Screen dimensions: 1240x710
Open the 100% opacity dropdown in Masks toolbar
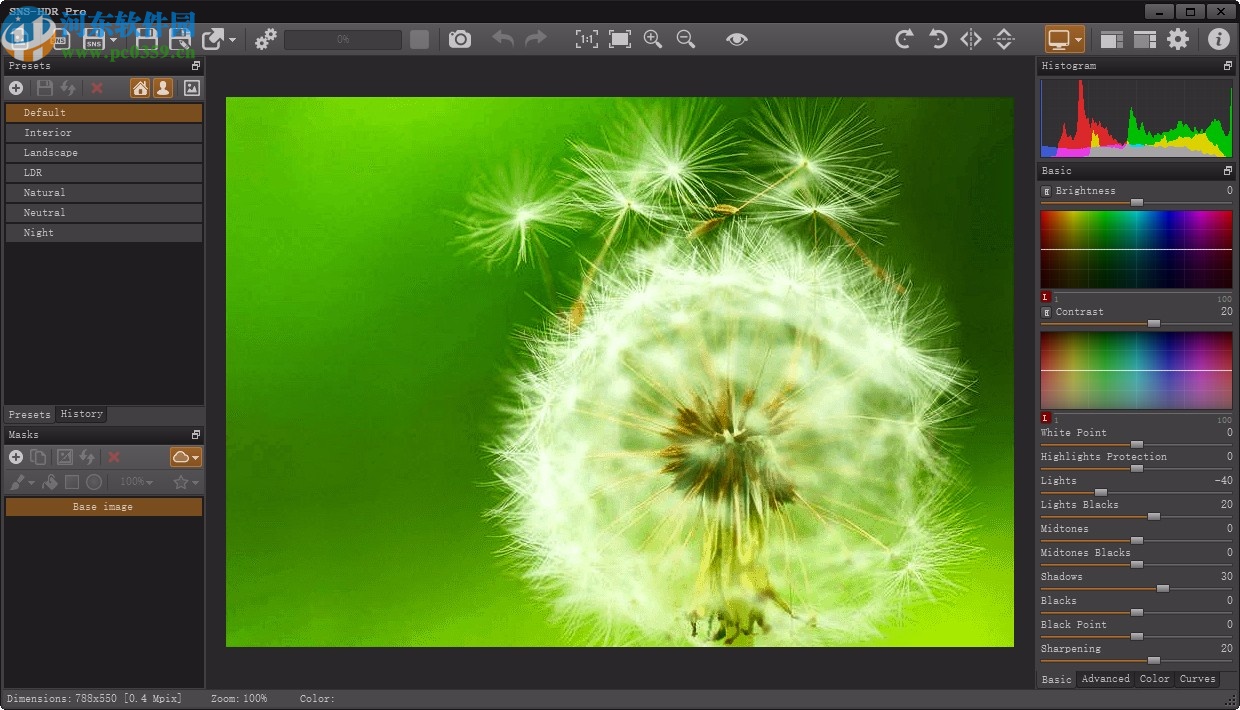tap(136, 481)
